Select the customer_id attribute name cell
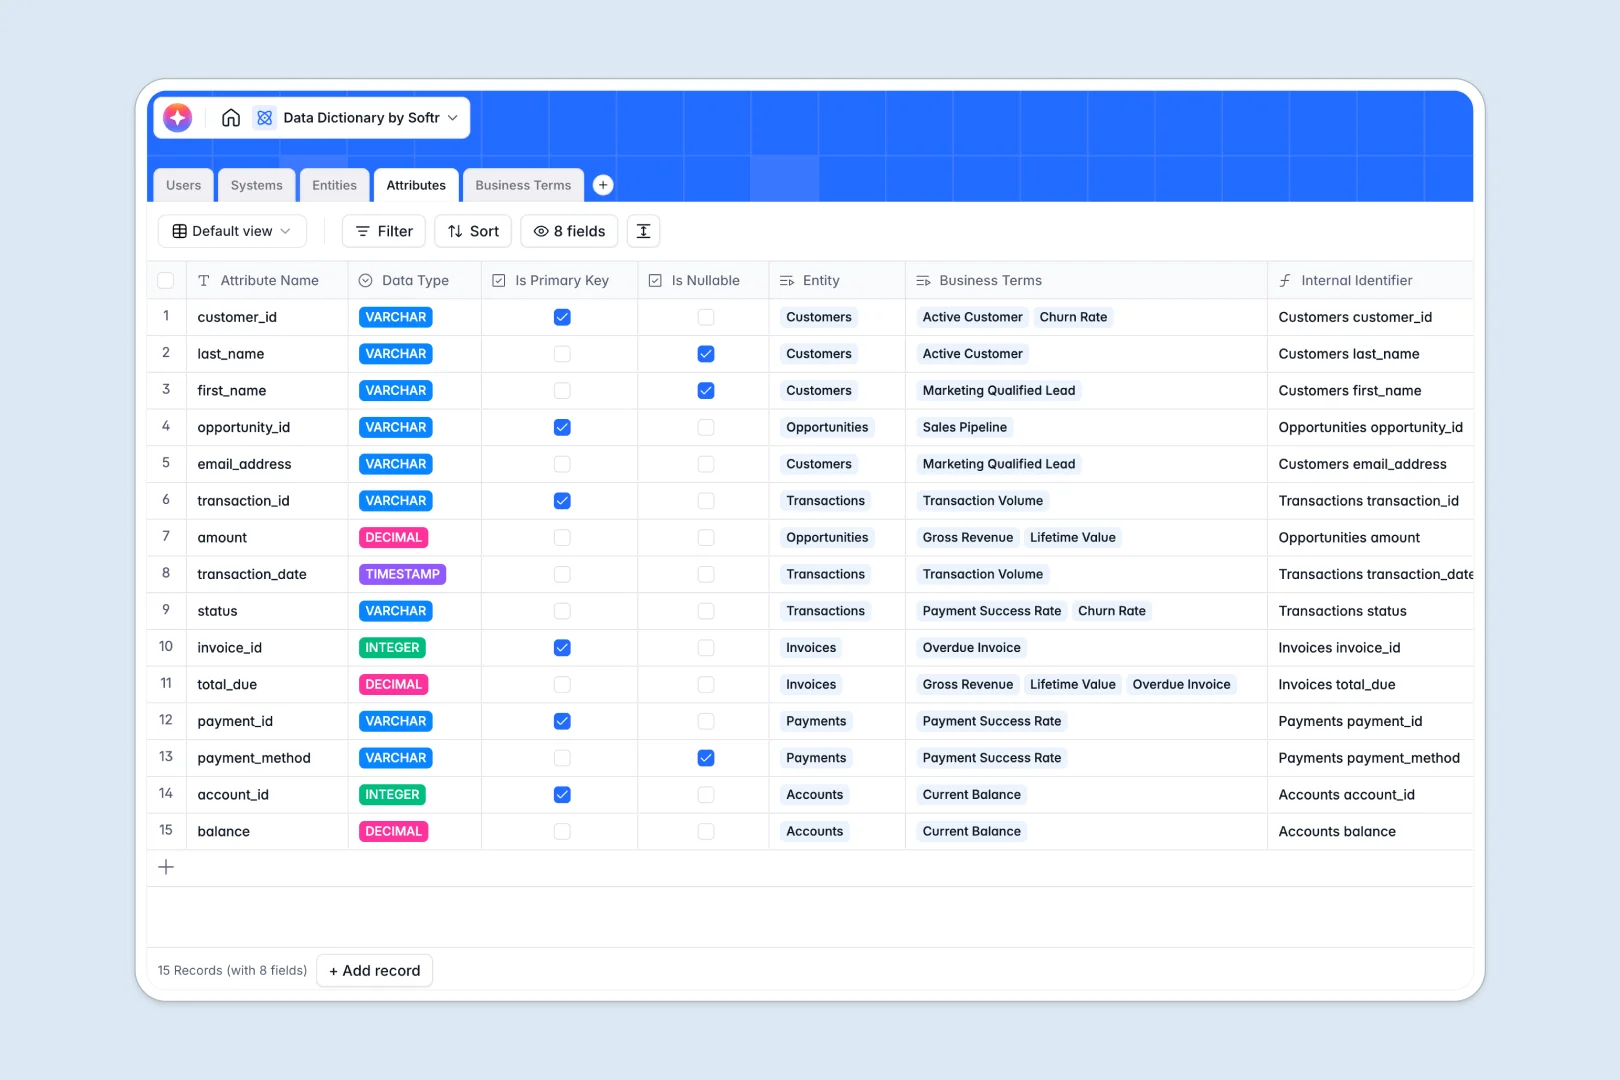This screenshot has width=1620, height=1080. click(267, 317)
